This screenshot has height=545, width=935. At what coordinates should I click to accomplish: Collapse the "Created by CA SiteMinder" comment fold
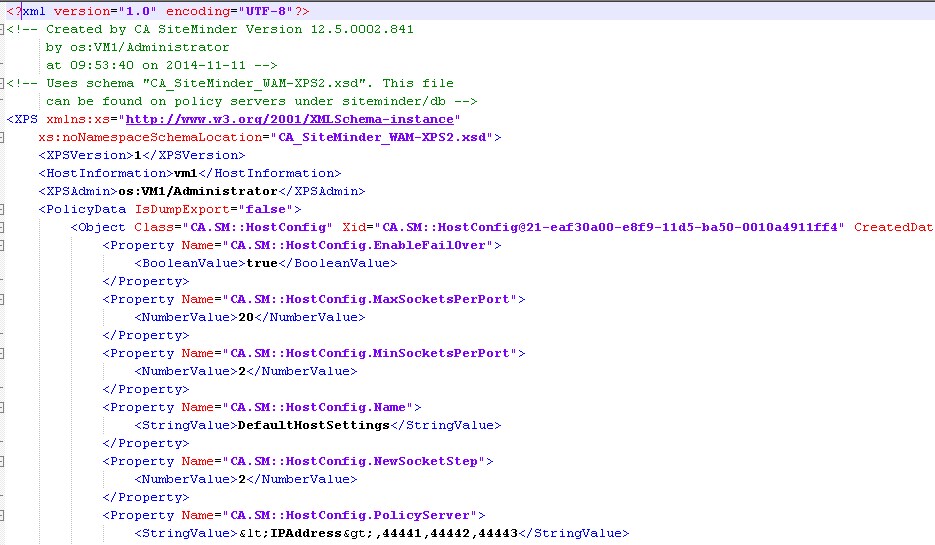(2, 29)
